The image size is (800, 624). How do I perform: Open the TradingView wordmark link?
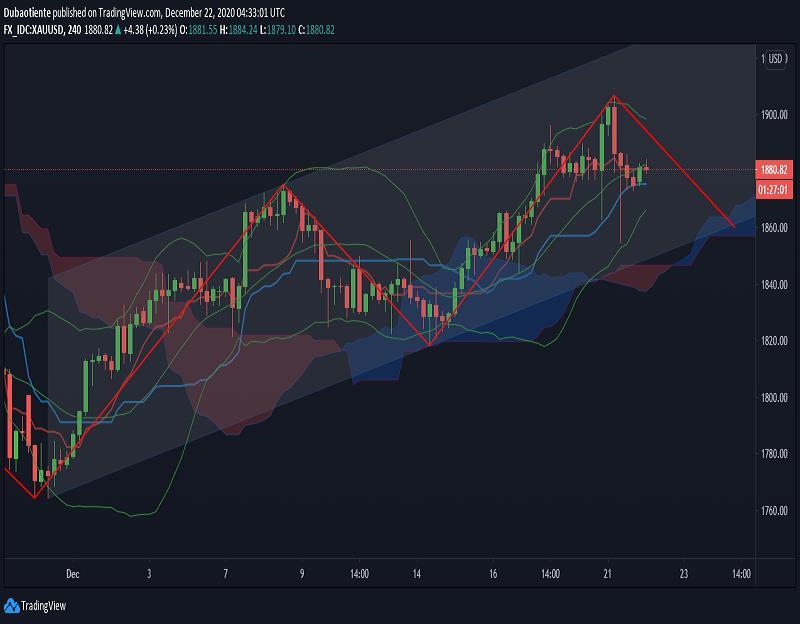[44, 606]
